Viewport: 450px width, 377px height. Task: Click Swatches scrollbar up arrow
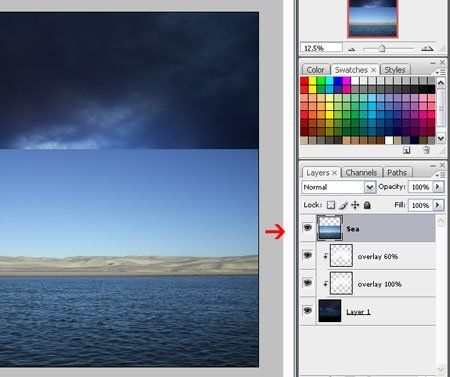coord(441,83)
